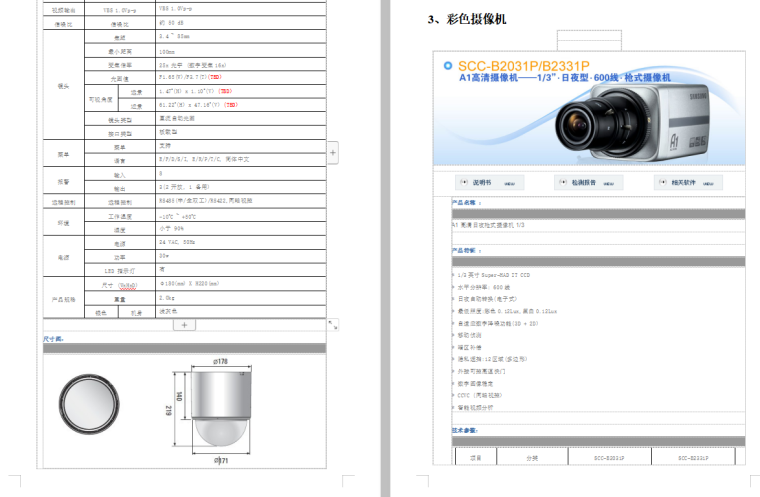Click the 说明书 icon in the product banner
The image size is (760, 497).
coord(482,183)
